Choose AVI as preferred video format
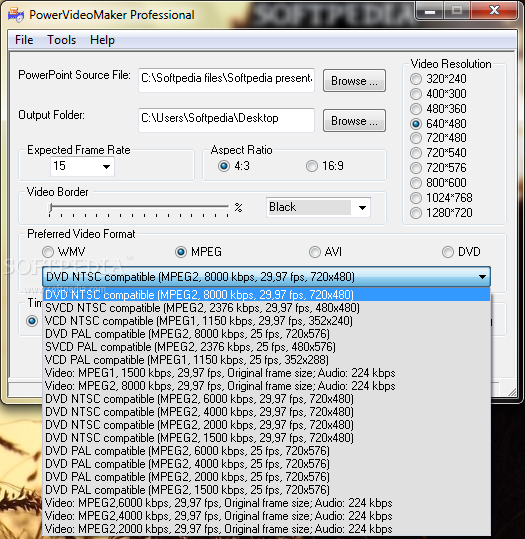The height and width of the screenshot is (539, 525). tap(325, 252)
